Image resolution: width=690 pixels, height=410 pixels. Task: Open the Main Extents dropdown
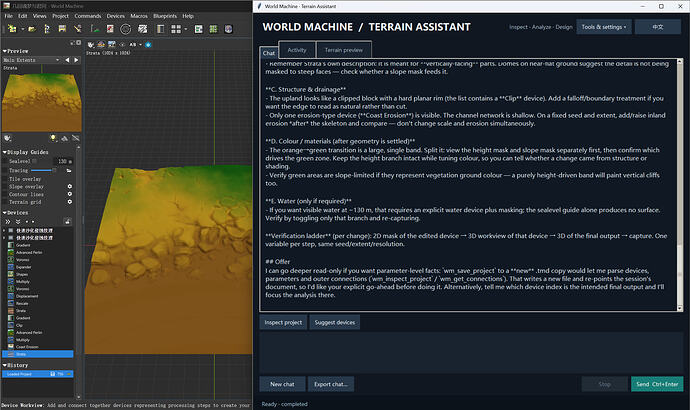(31, 60)
